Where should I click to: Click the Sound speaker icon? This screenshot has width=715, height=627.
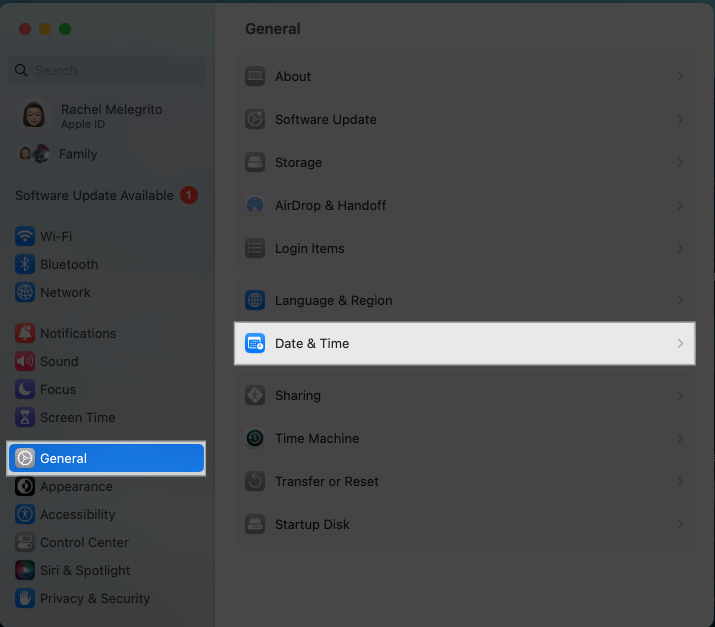tap(25, 361)
